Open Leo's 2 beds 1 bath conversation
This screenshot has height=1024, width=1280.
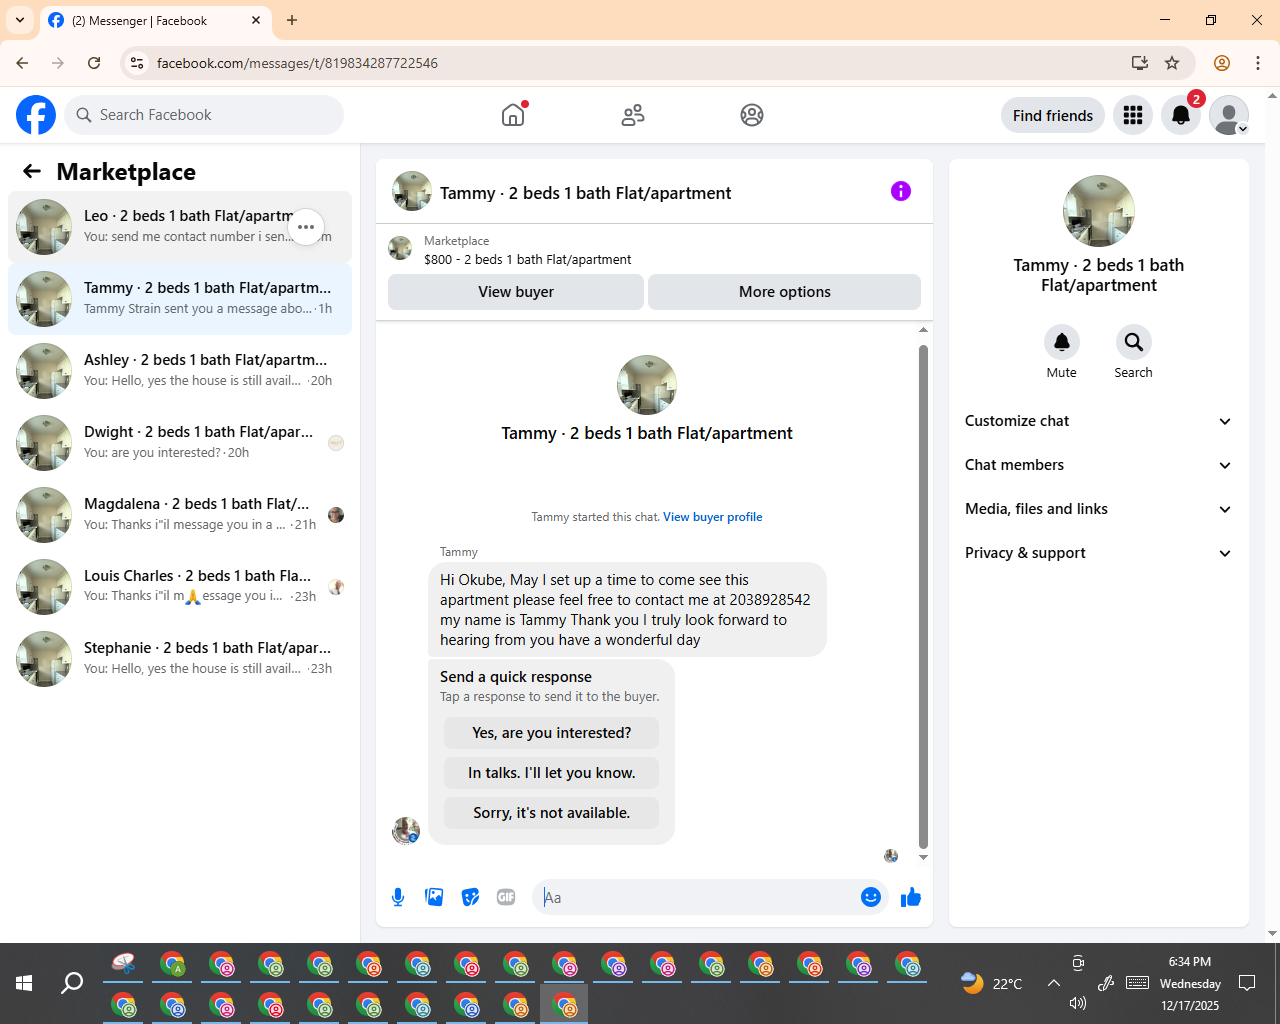[x=180, y=227]
